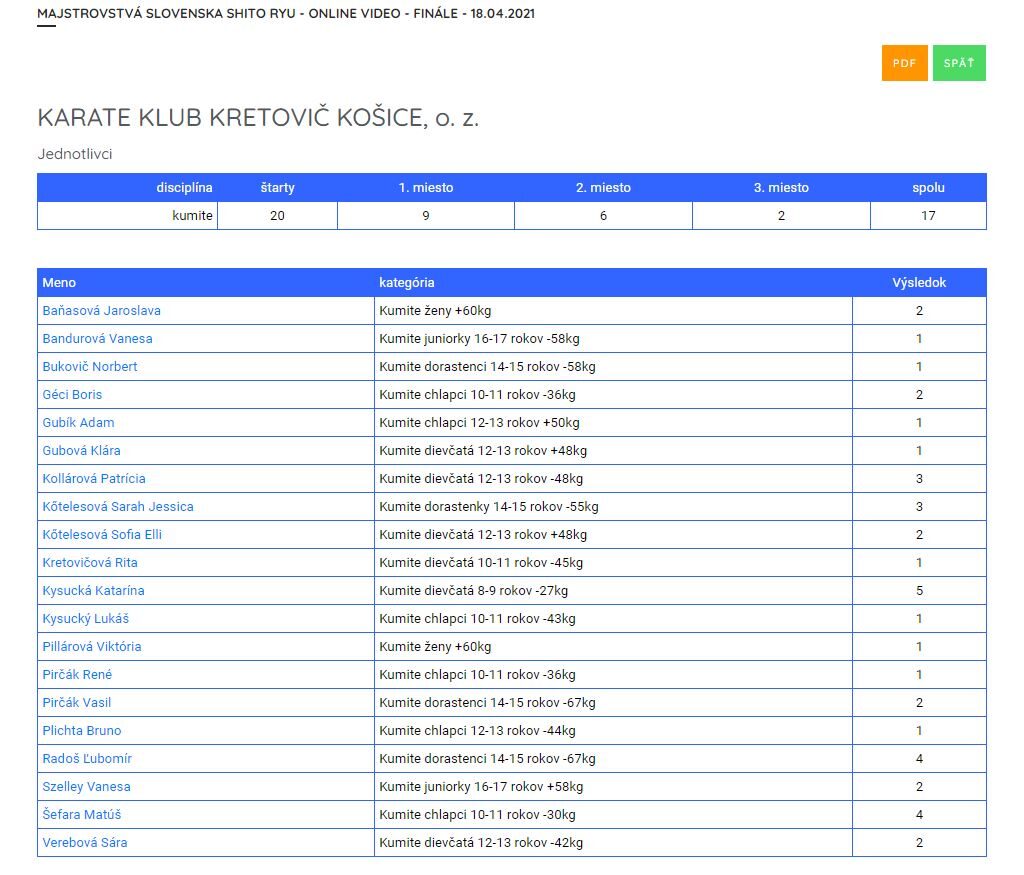Click the Majstrovstvá Slovenska Shito Ryu title
Image resolution: width=1024 pixels, height=875 pixels.
pyautogui.click(x=286, y=13)
